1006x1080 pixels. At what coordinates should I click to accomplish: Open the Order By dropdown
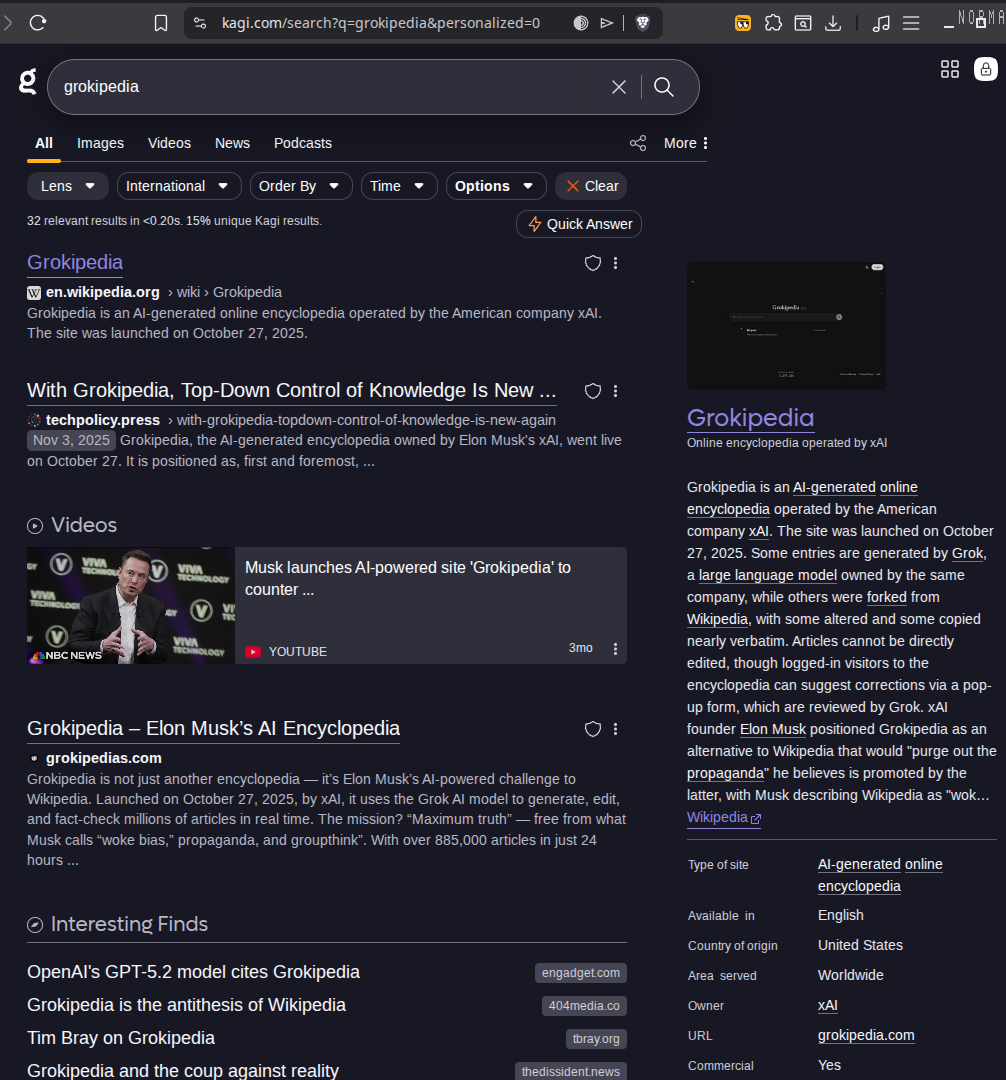(300, 186)
